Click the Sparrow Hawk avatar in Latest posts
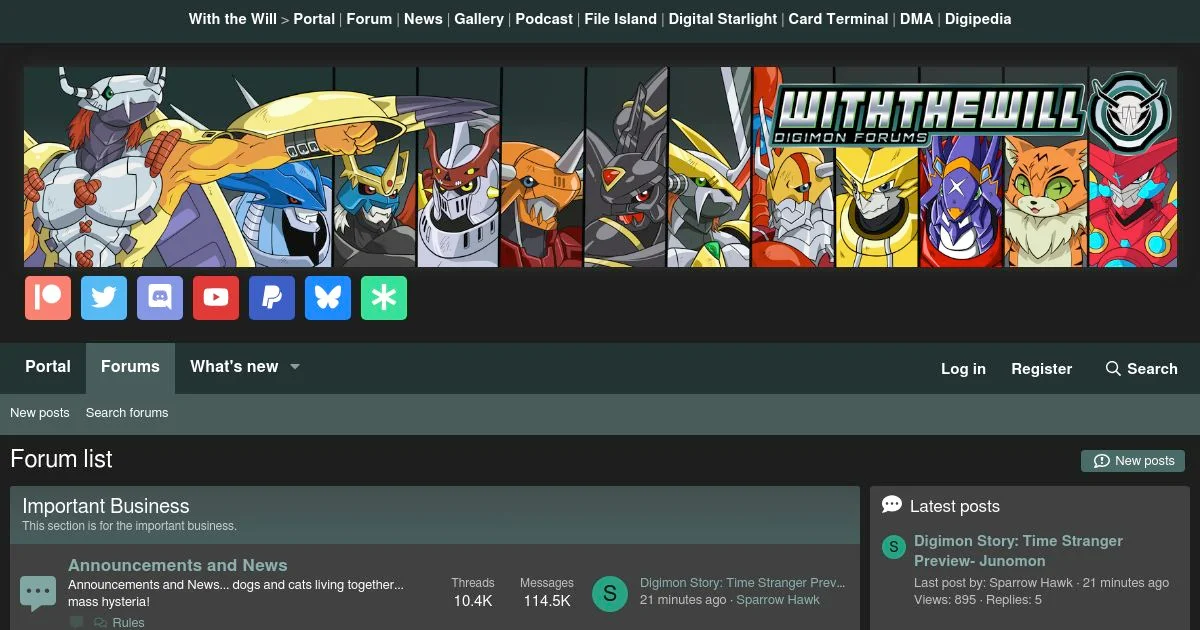The width and height of the screenshot is (1200, 630). click(893, 547)
